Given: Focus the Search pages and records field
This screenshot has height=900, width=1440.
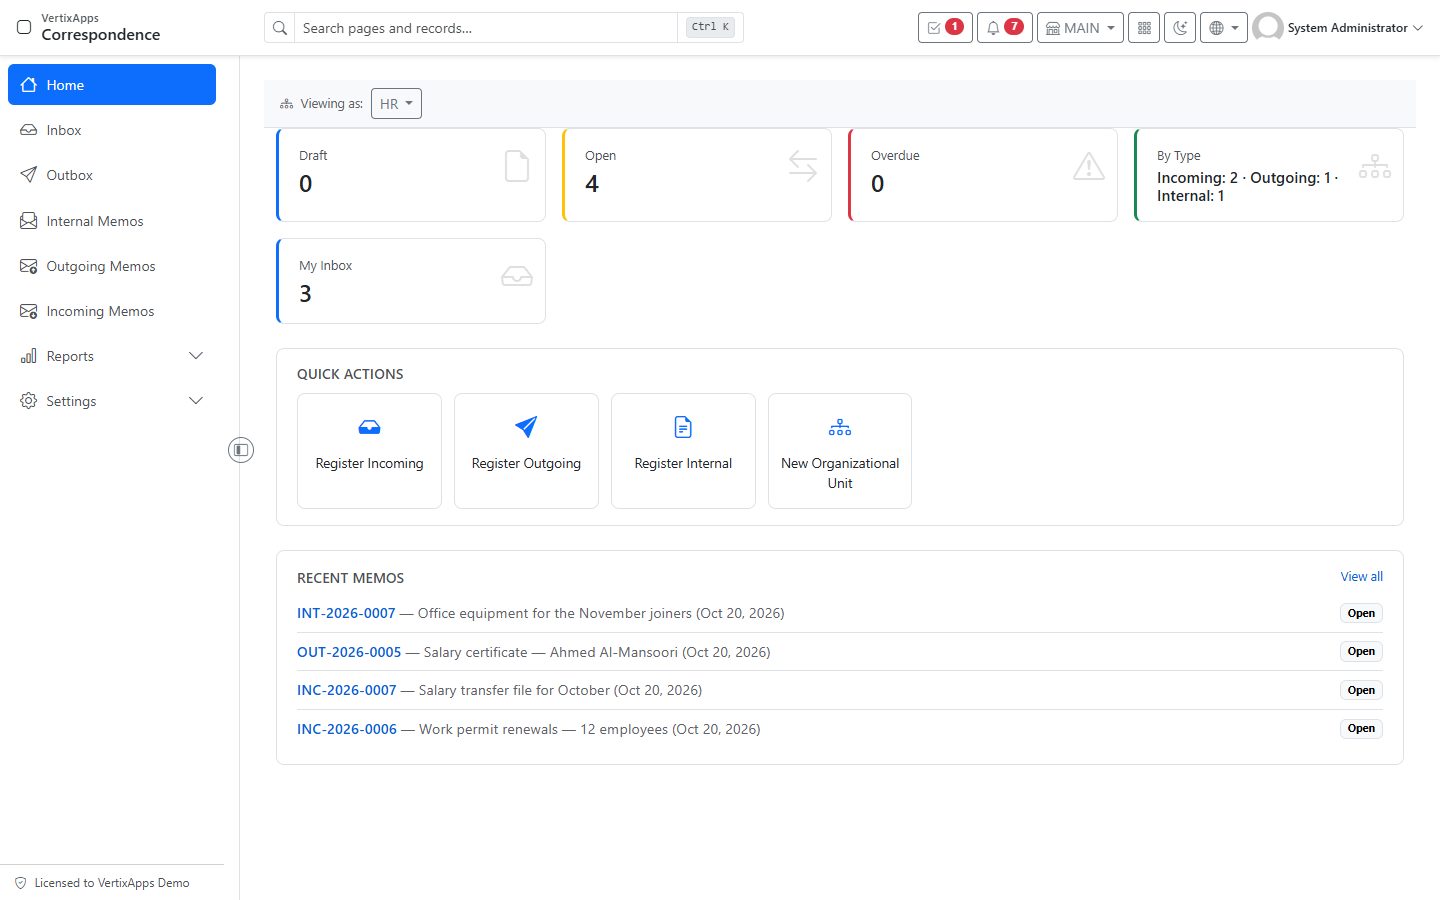Looking at the screenshot, I should click(x=487, y=28).
